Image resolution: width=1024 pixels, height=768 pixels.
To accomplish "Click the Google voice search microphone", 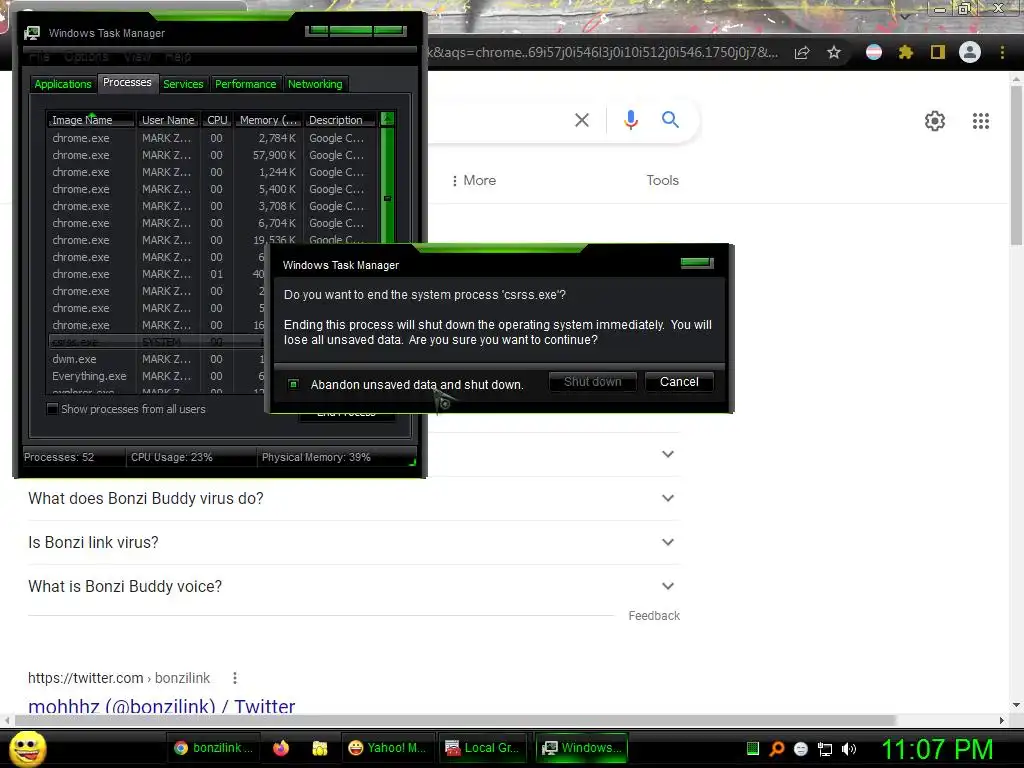I will pyautogui.click(x=630, y=120).
